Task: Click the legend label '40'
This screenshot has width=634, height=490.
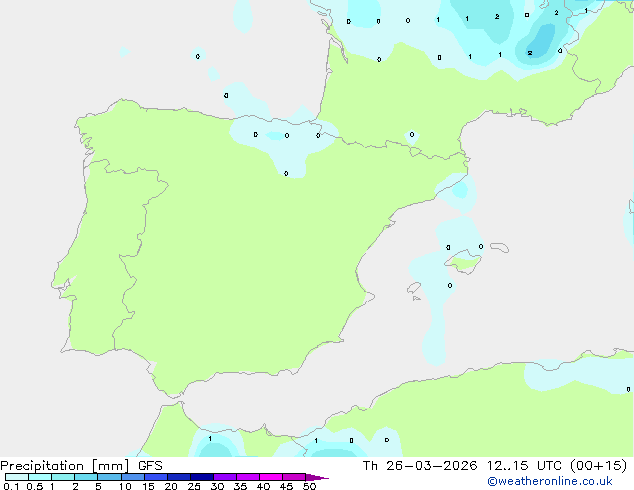Action: pyautogui.click(x=263, y=486)
